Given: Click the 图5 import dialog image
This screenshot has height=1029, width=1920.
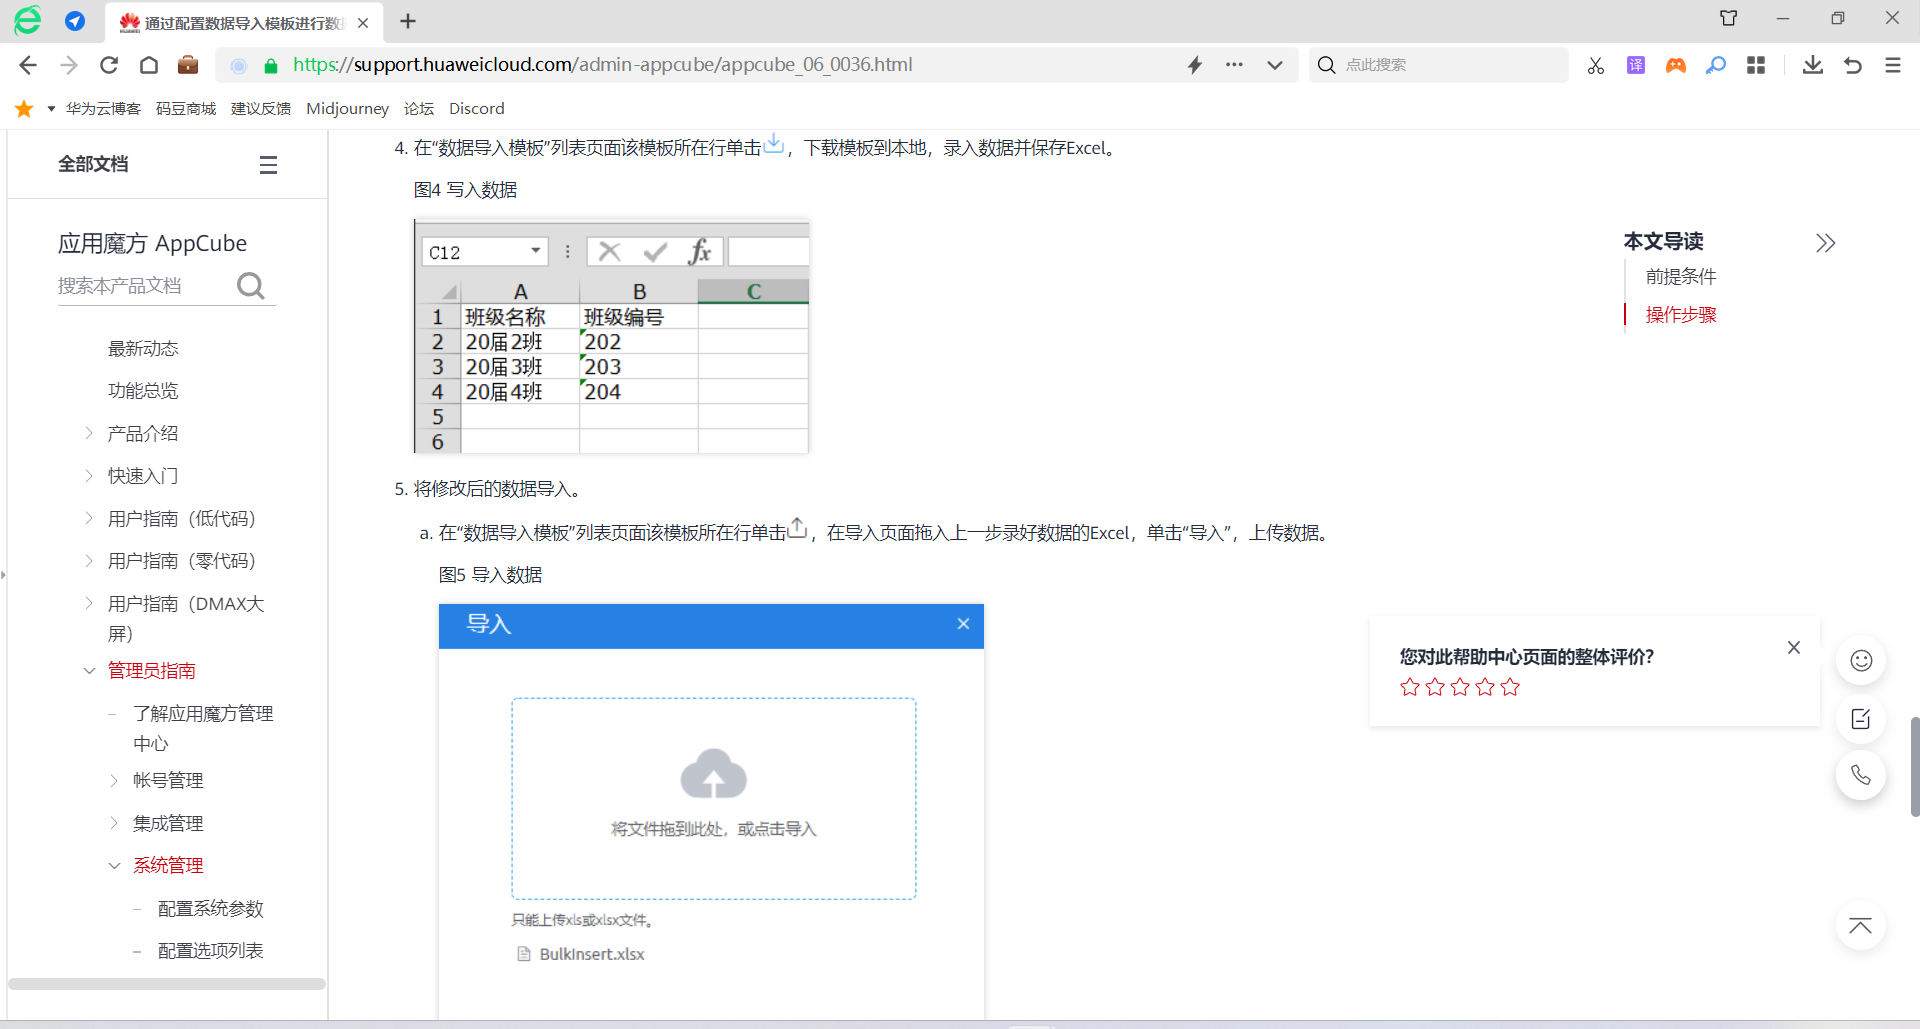Looking at the screenshot, I should 711,811.
